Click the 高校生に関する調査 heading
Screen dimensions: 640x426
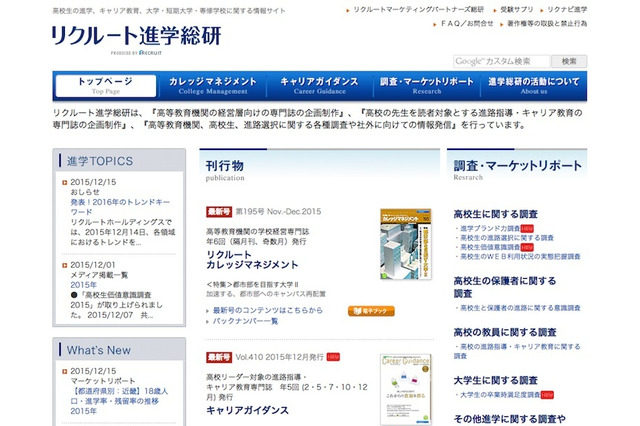coord(496,214)
